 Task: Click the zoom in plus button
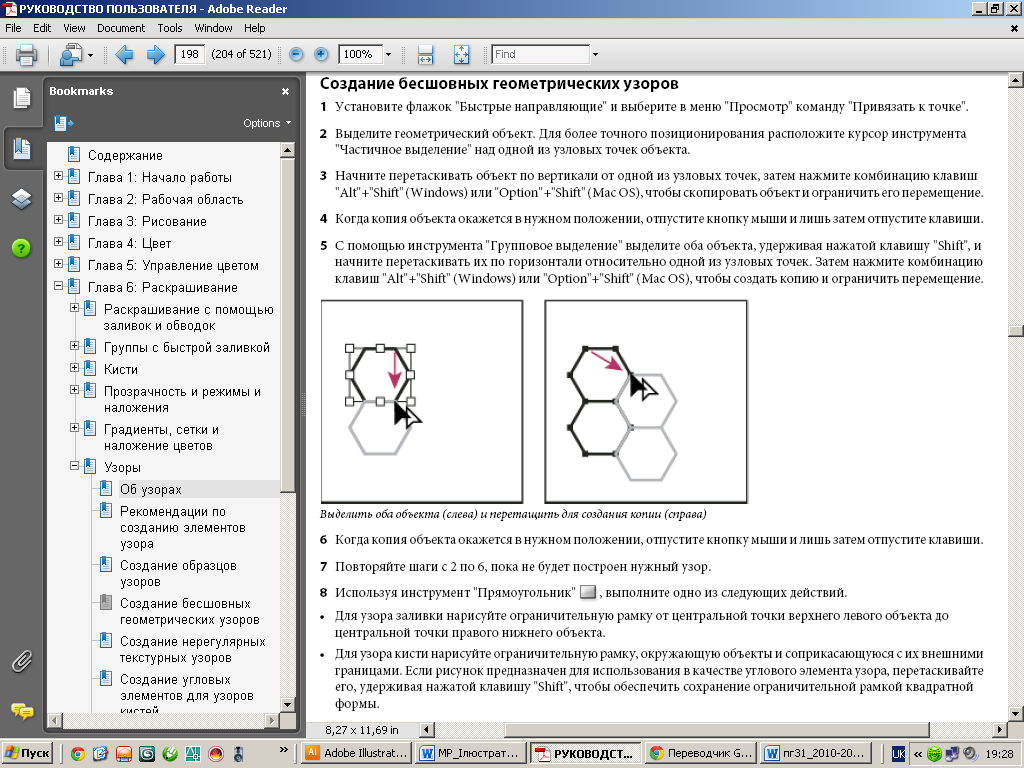[x=321, y=54]
